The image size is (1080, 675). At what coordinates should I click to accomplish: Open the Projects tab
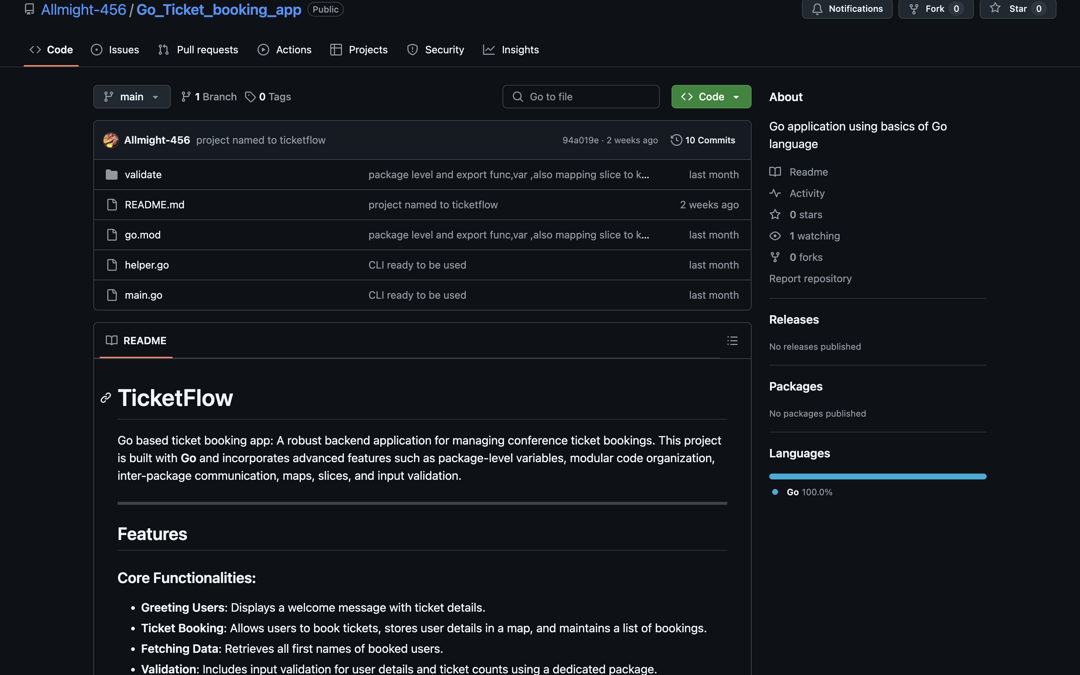pyautogui.click(x=359, y=50)
